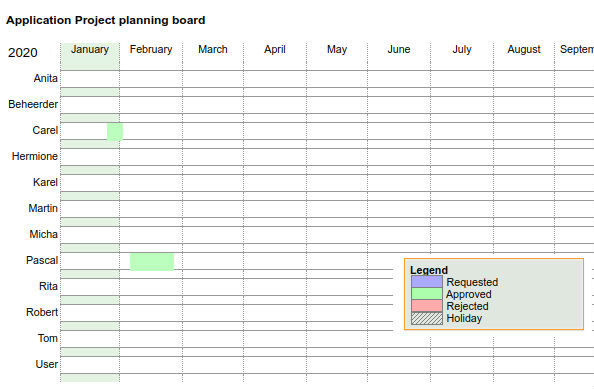594x389 pixels.
Task: Open the March month column header
Action: (x=213, y=50)
